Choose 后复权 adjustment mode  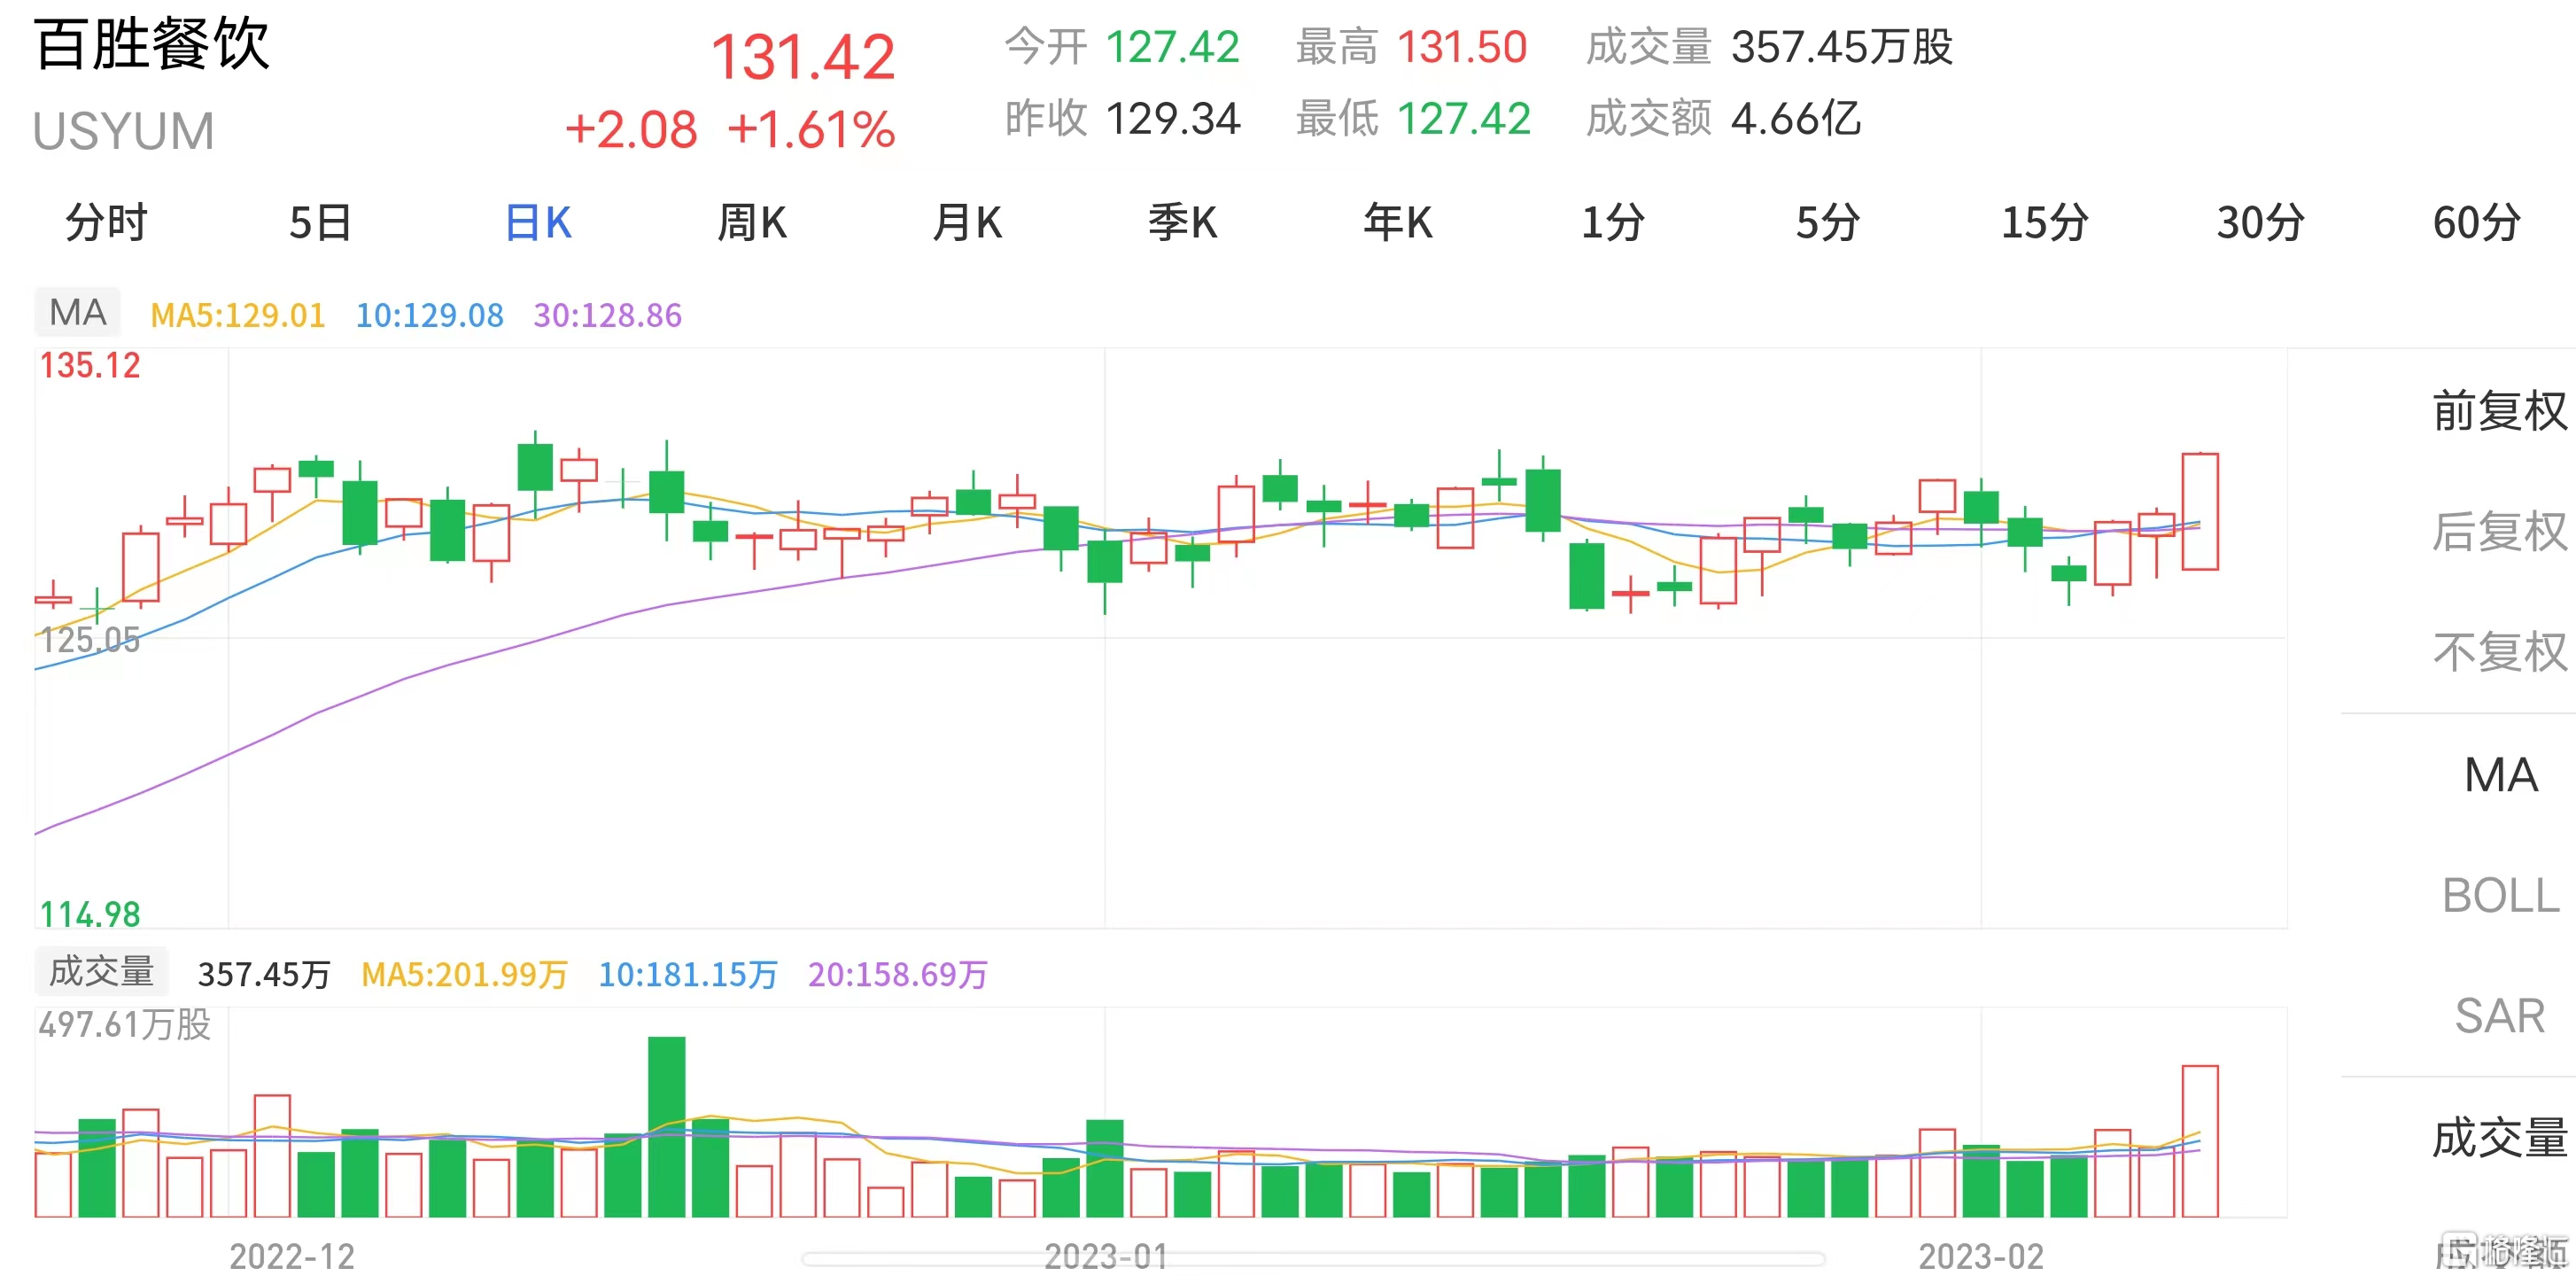click(2498, 531)
